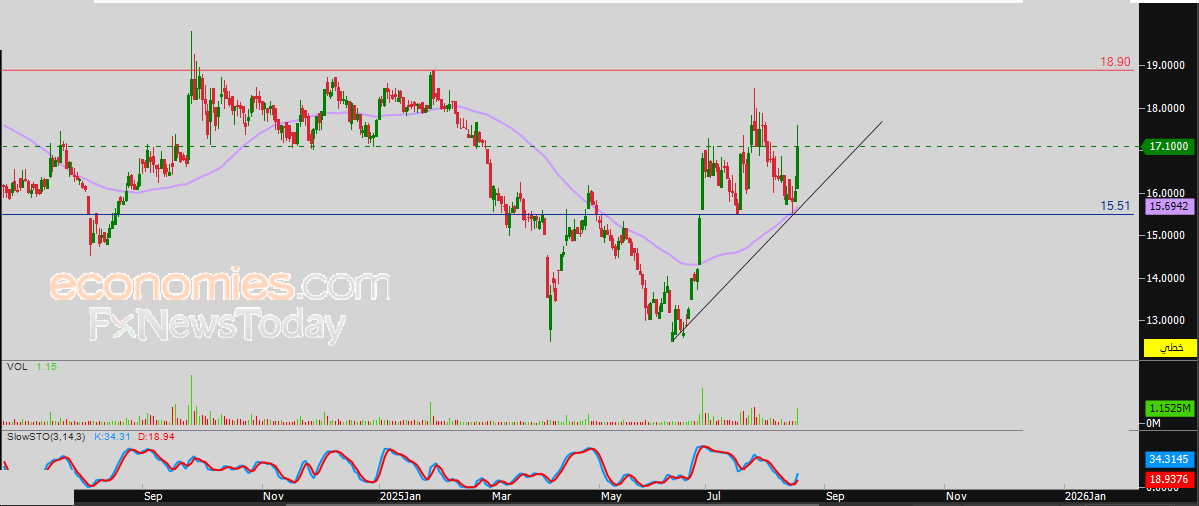
Task: Click the yellow خطي linear scale button
Action: click(x=1169, y=348)
